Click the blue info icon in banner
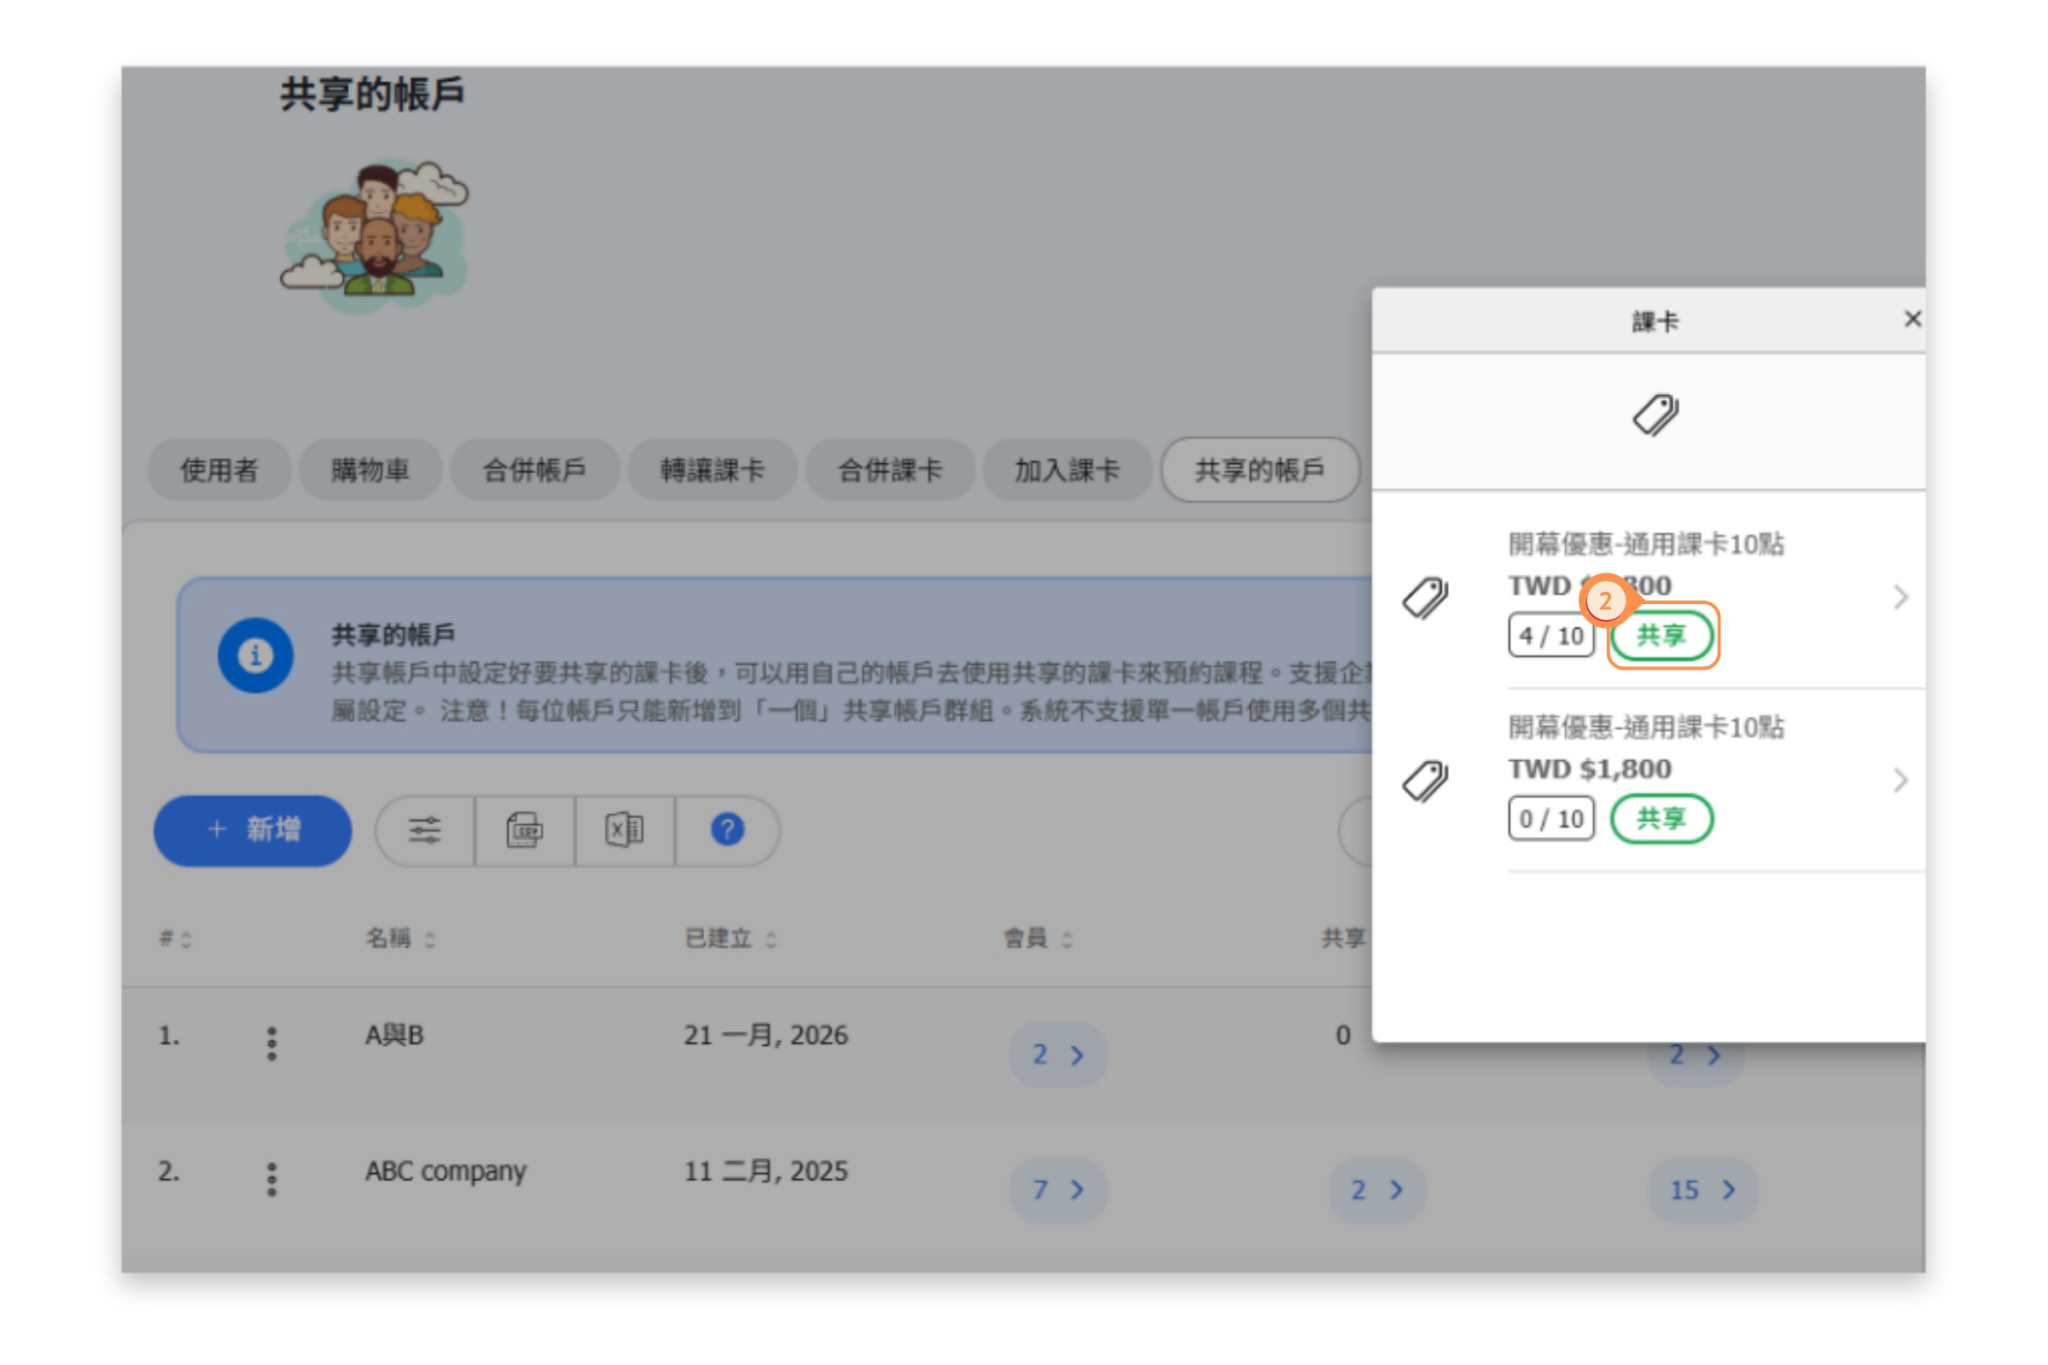The height and width of the screenshot is (1365, 2048). (255, 656)
